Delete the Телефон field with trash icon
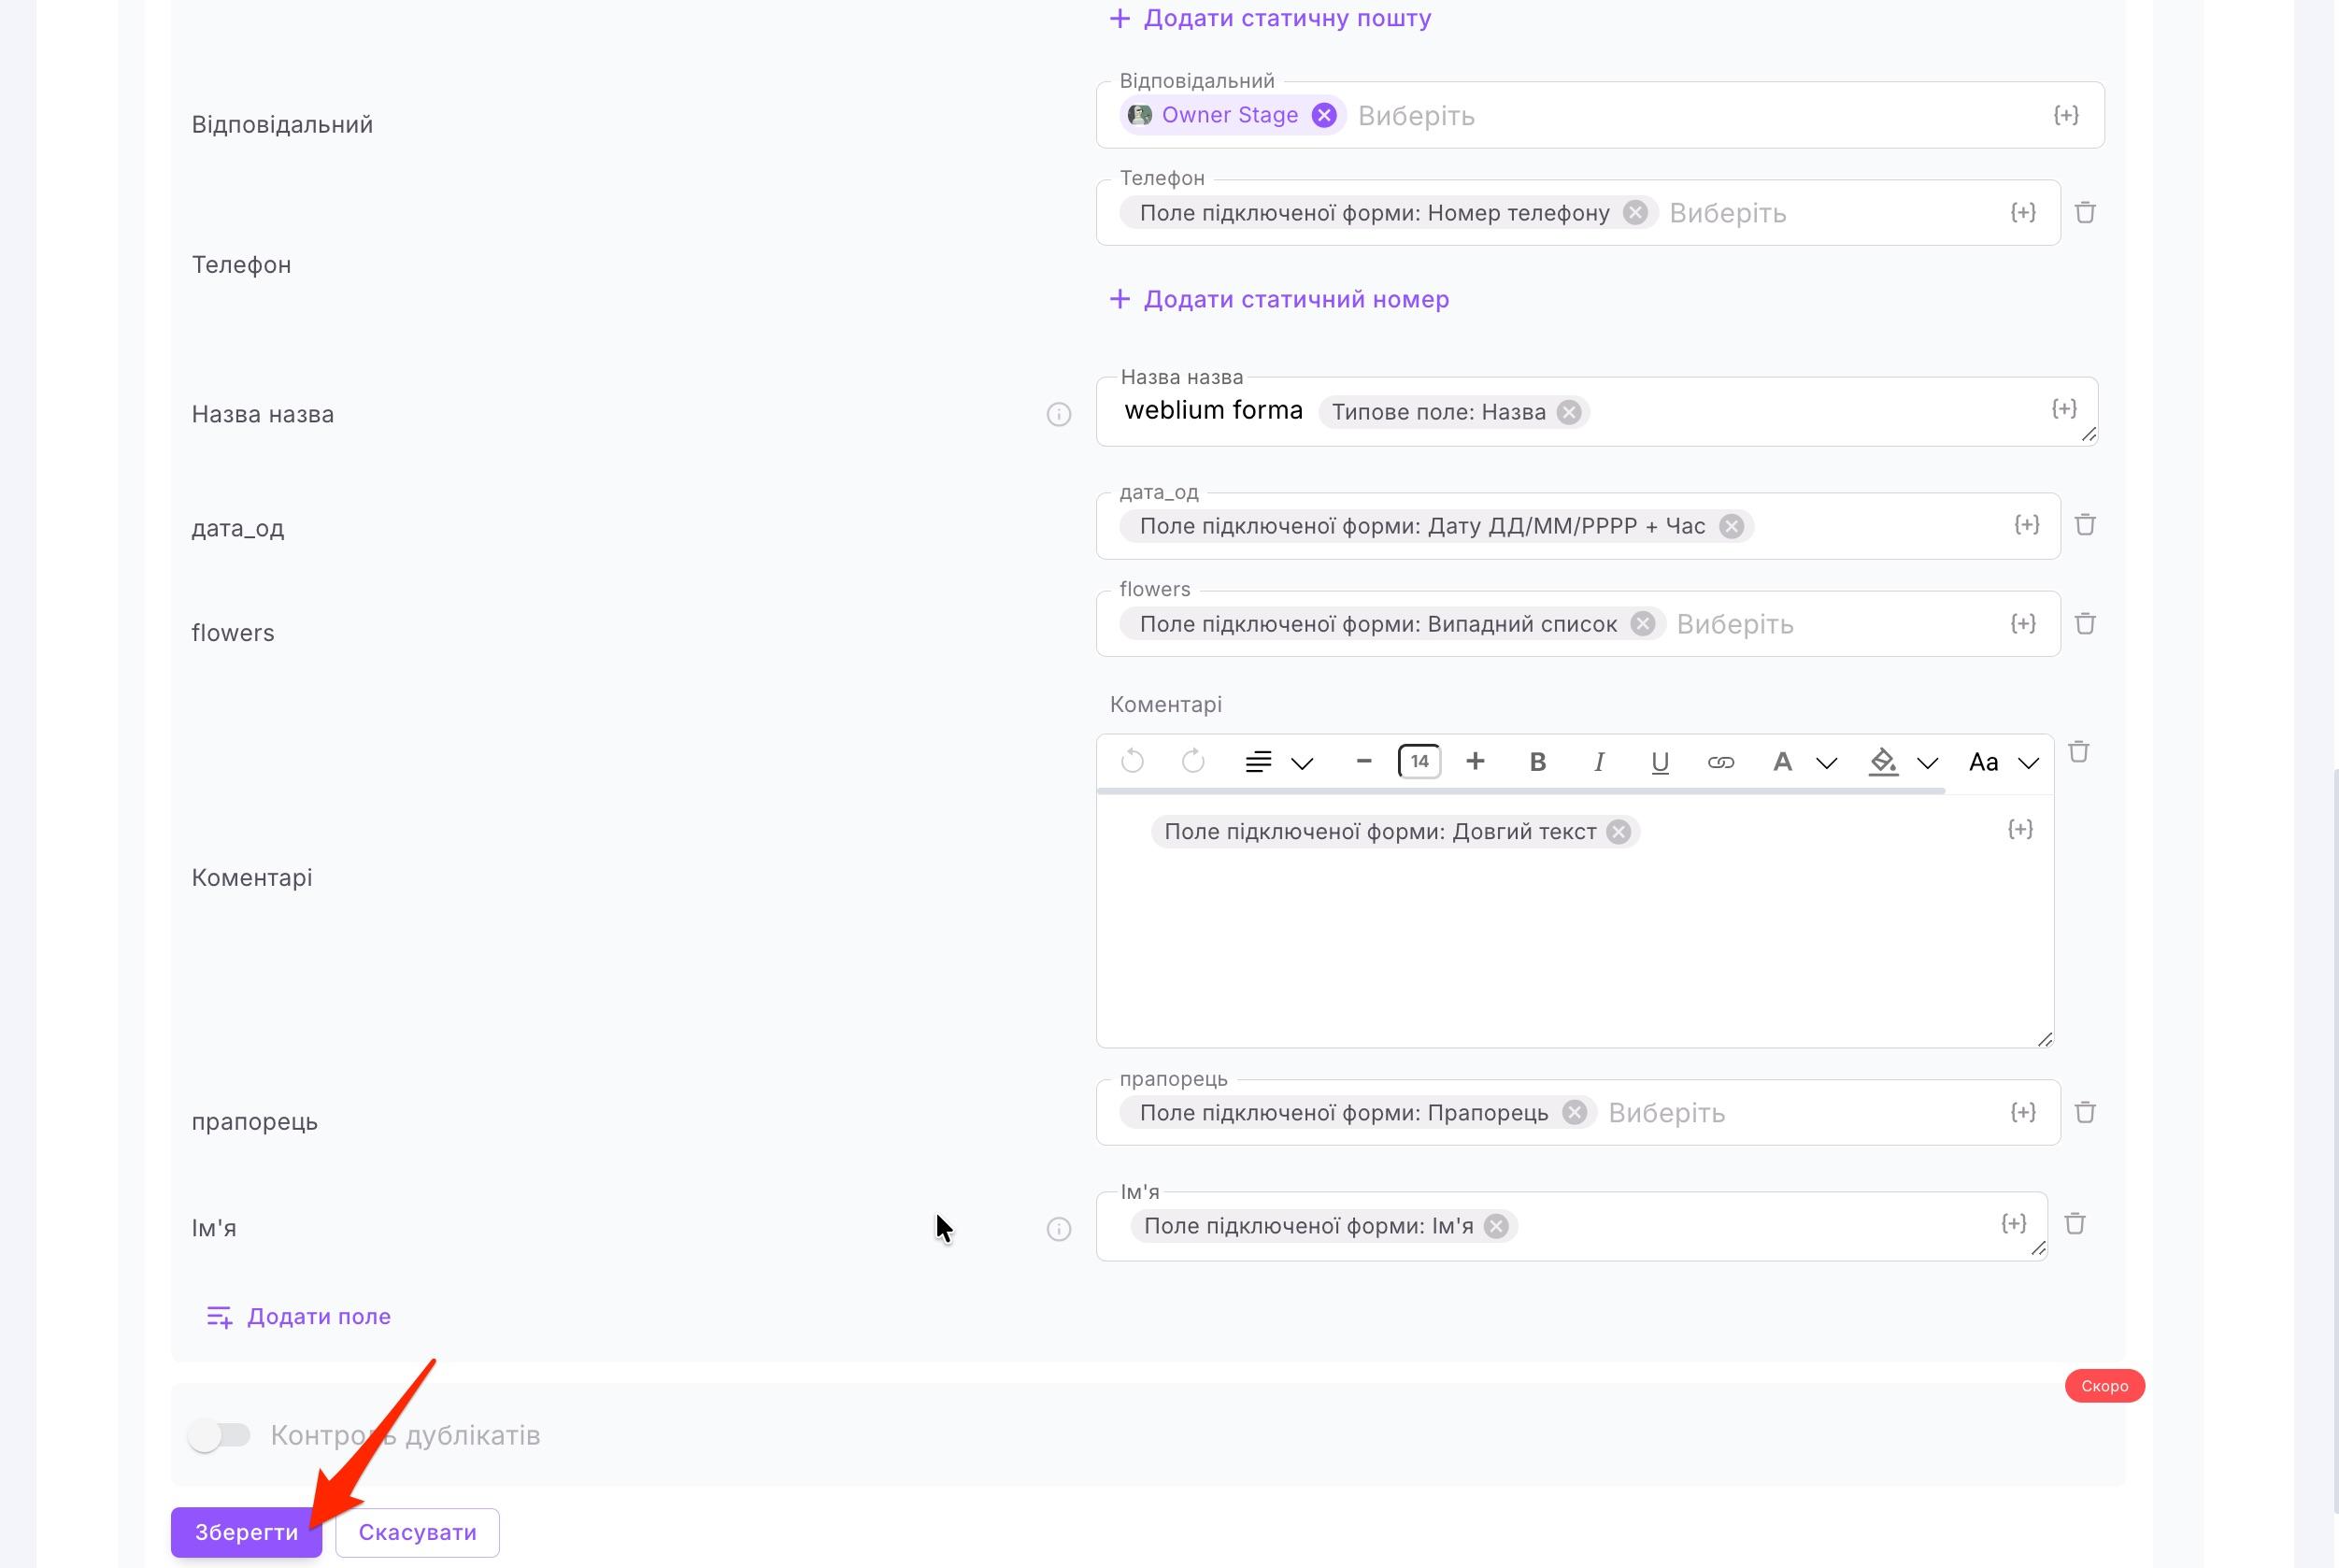 pyautogui.click(x=2085, y=213)
